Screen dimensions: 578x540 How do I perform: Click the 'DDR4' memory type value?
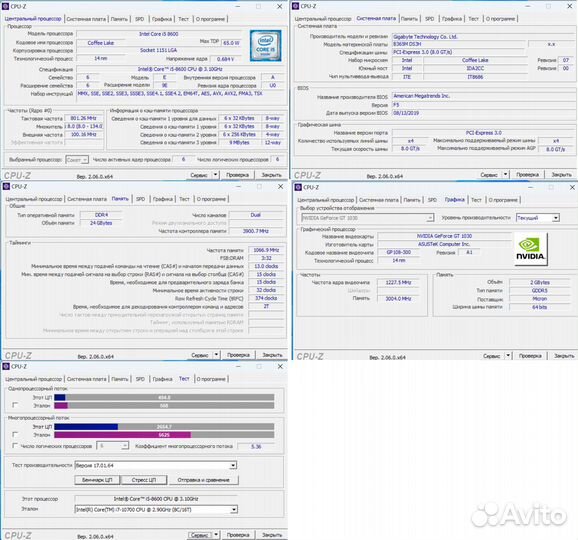click(101, 215)
